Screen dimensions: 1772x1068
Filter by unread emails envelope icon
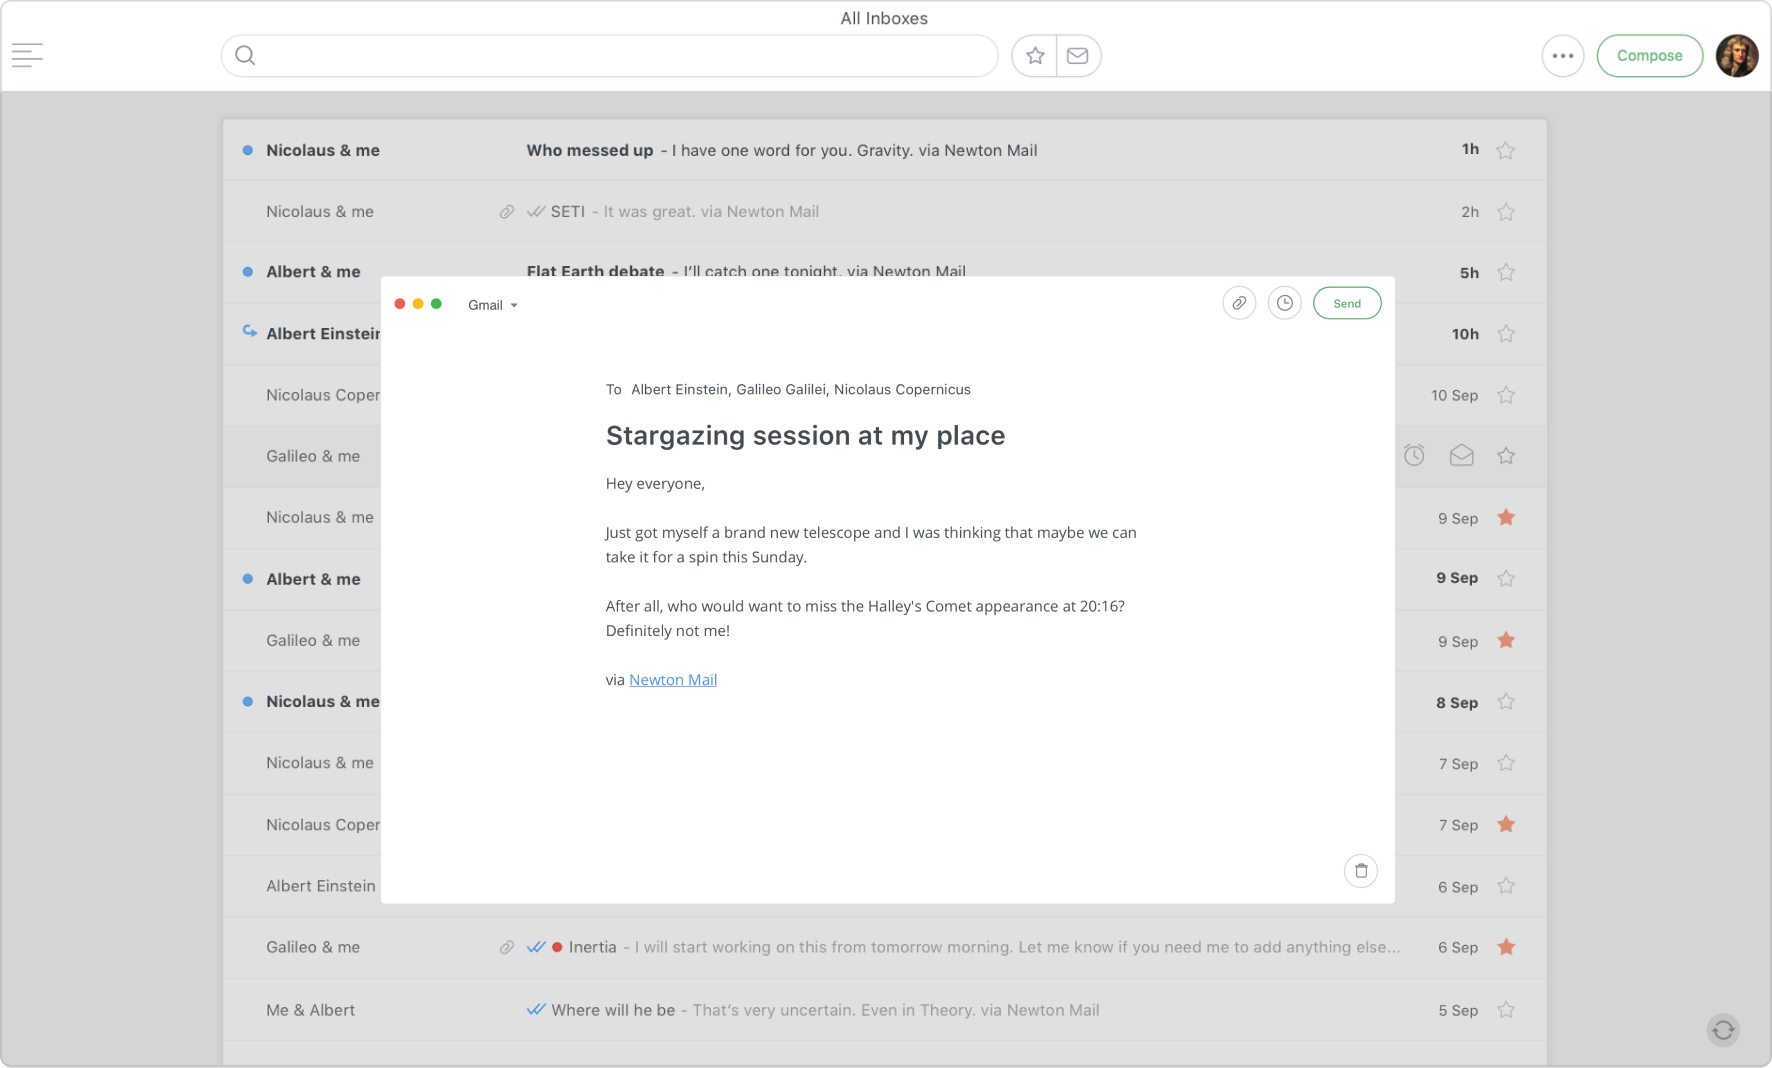click(1078, 56)
